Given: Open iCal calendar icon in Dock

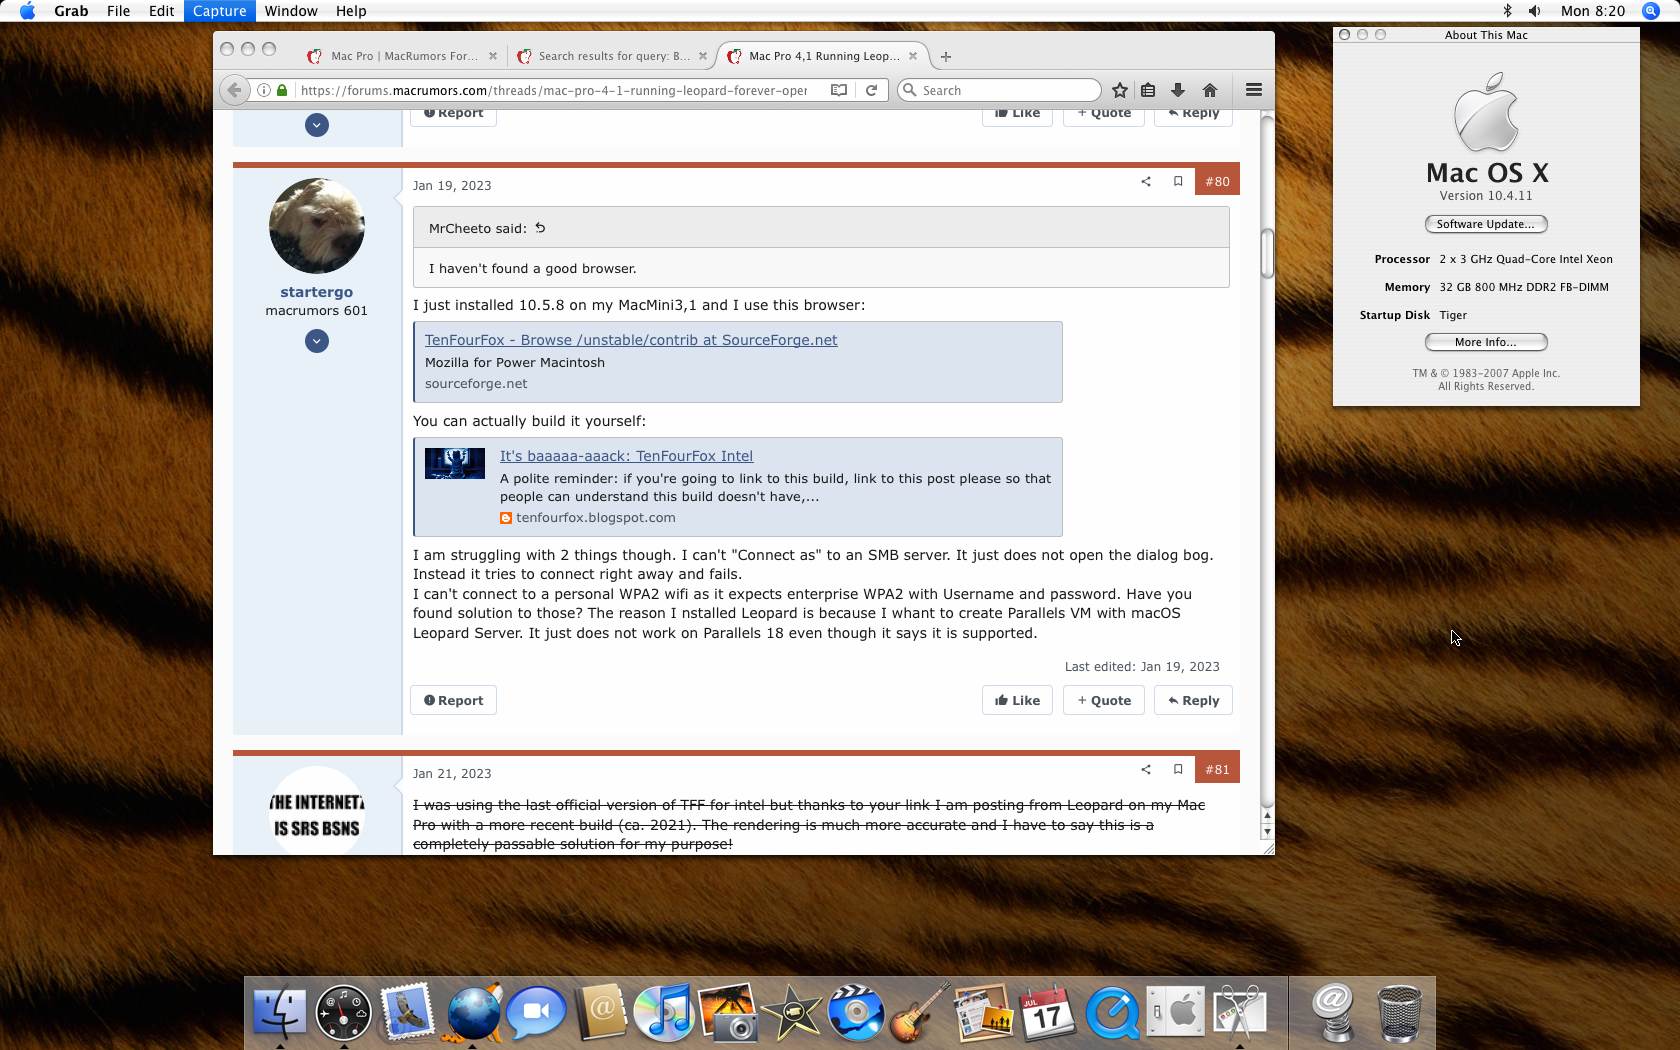Looking at the screenshot, I should [1047, 1012].
